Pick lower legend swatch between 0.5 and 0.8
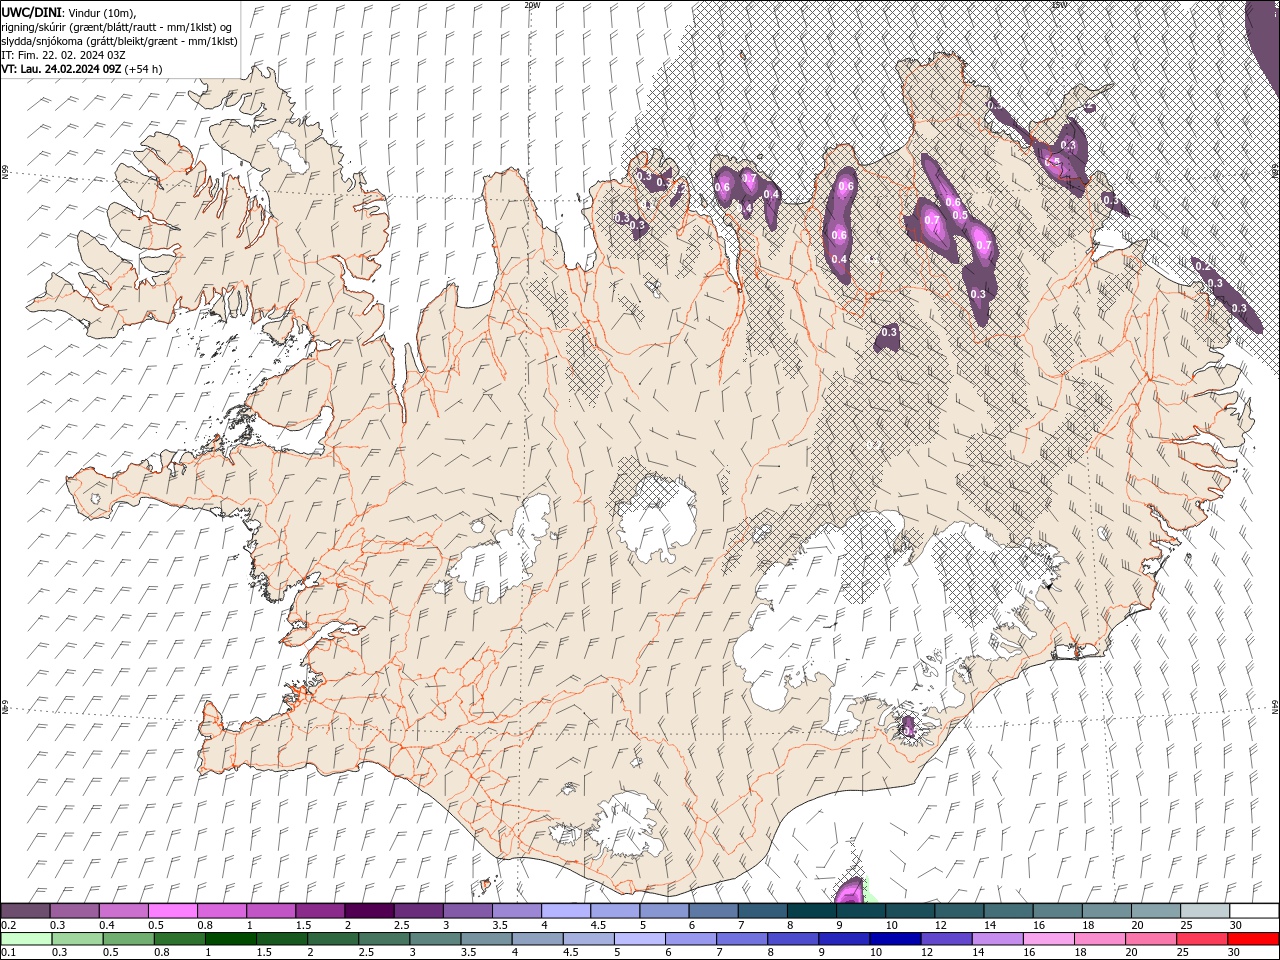Viewport: 1280px width, 960px height. click(128, 938)
